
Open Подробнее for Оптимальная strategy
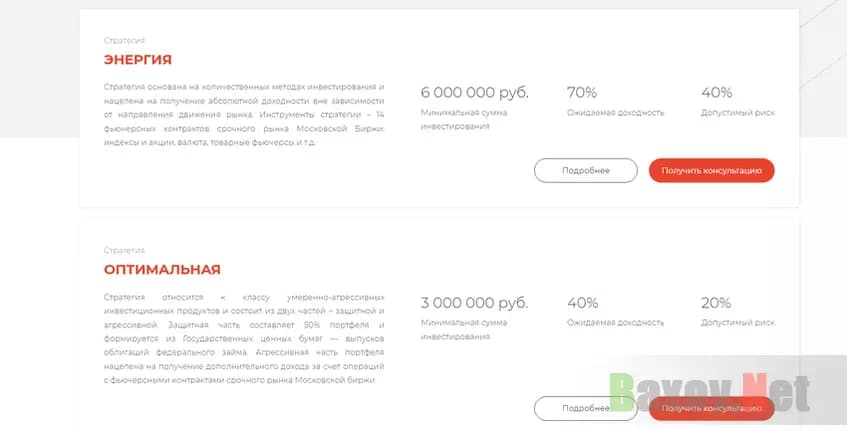(585, 408)
